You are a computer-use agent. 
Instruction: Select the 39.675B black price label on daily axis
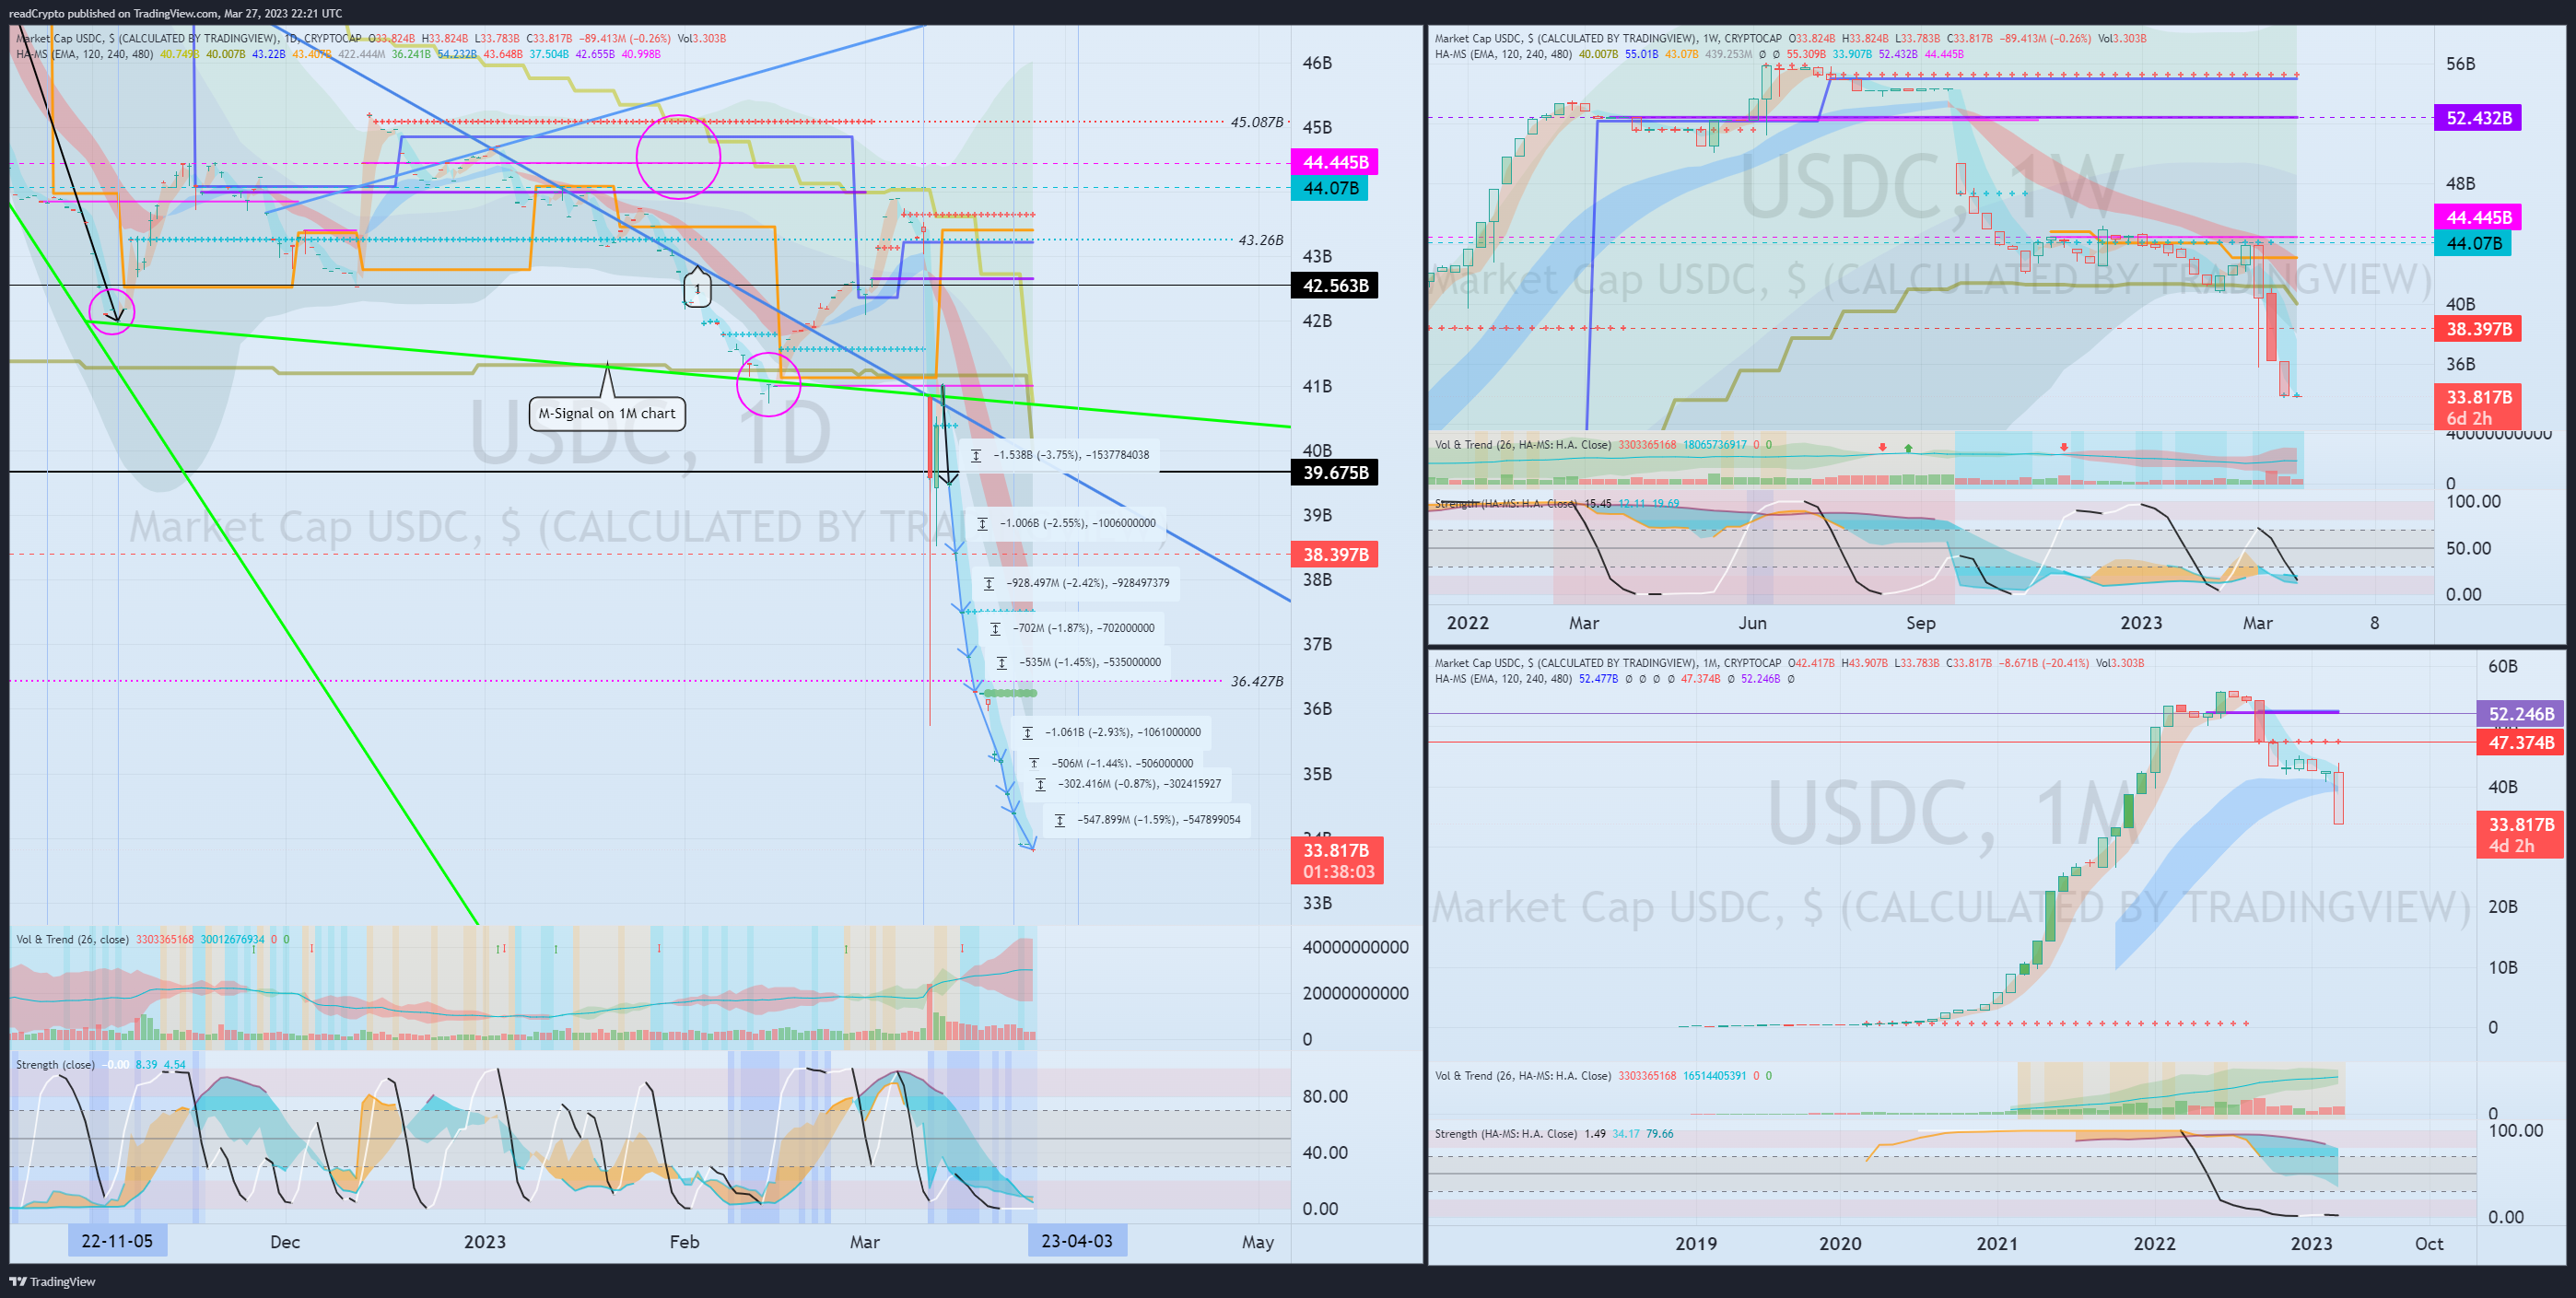pyautogui.click(x=1334, y=472)
